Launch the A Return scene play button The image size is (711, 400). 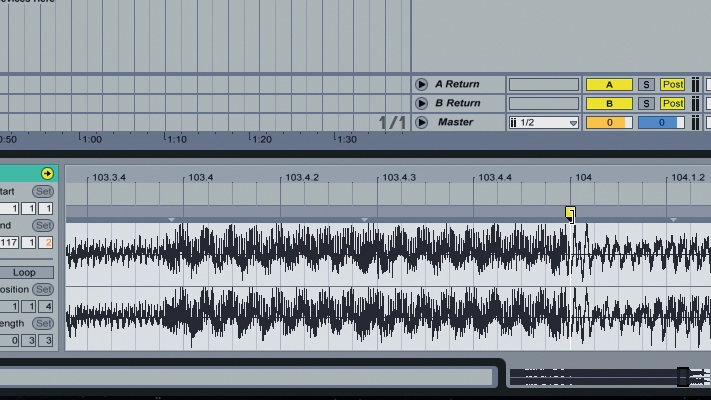coord(421,84)
